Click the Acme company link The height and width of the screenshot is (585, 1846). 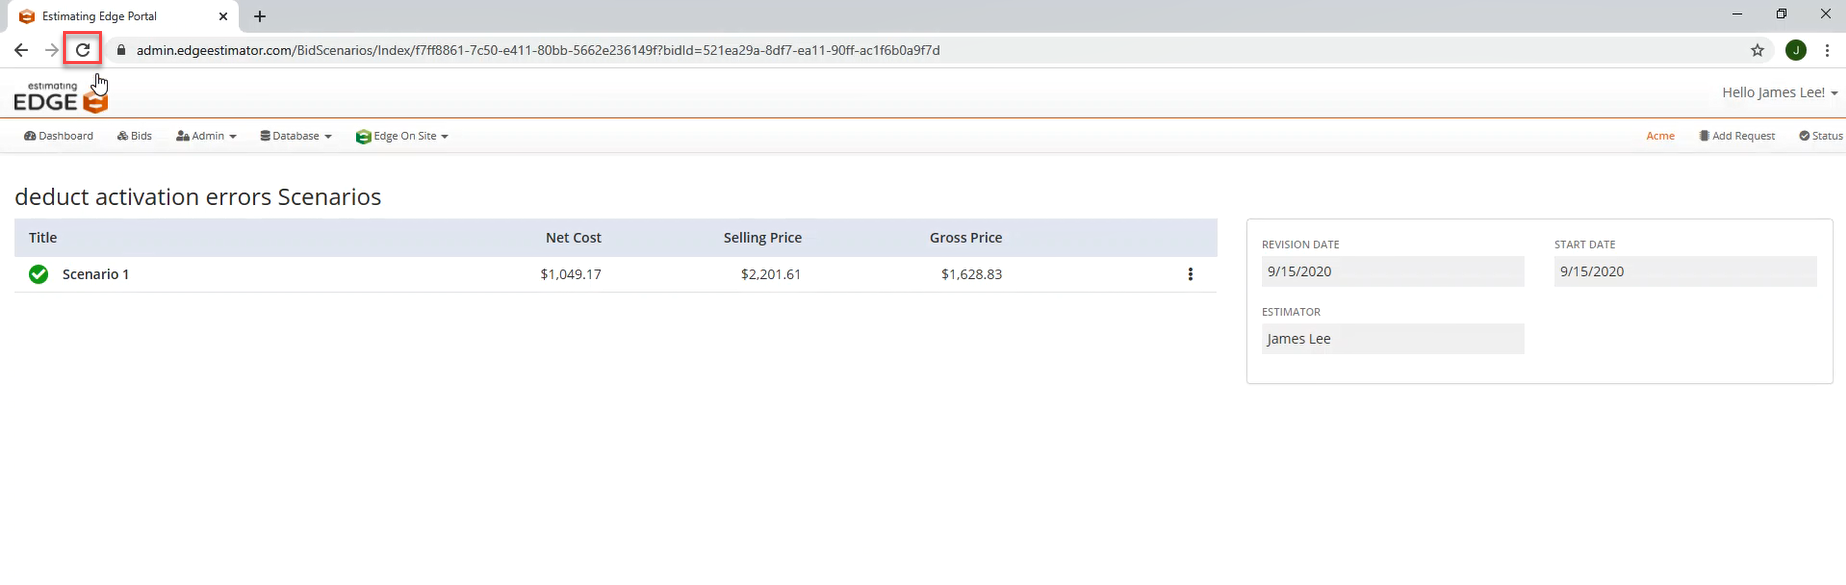click(x=1660, y=136)
